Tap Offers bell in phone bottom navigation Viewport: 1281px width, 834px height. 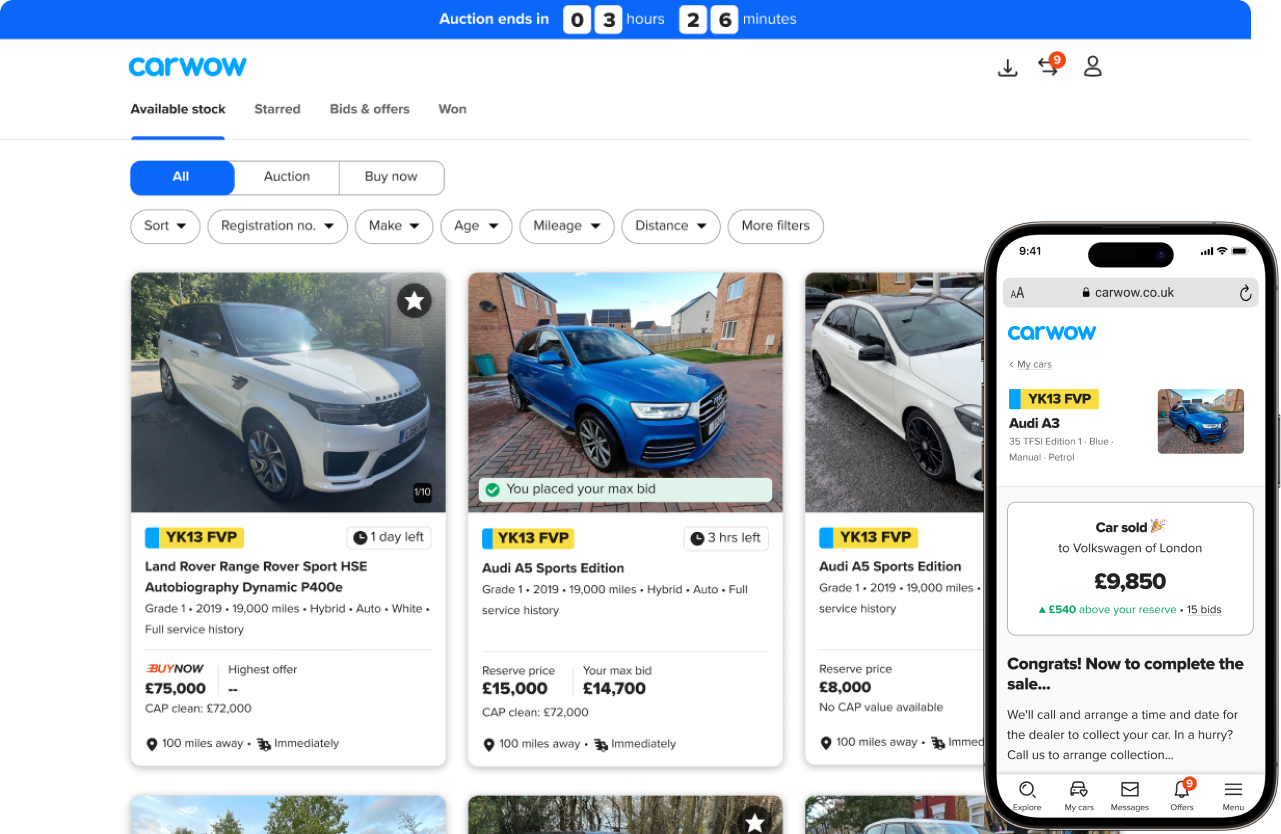(1182, 796)
